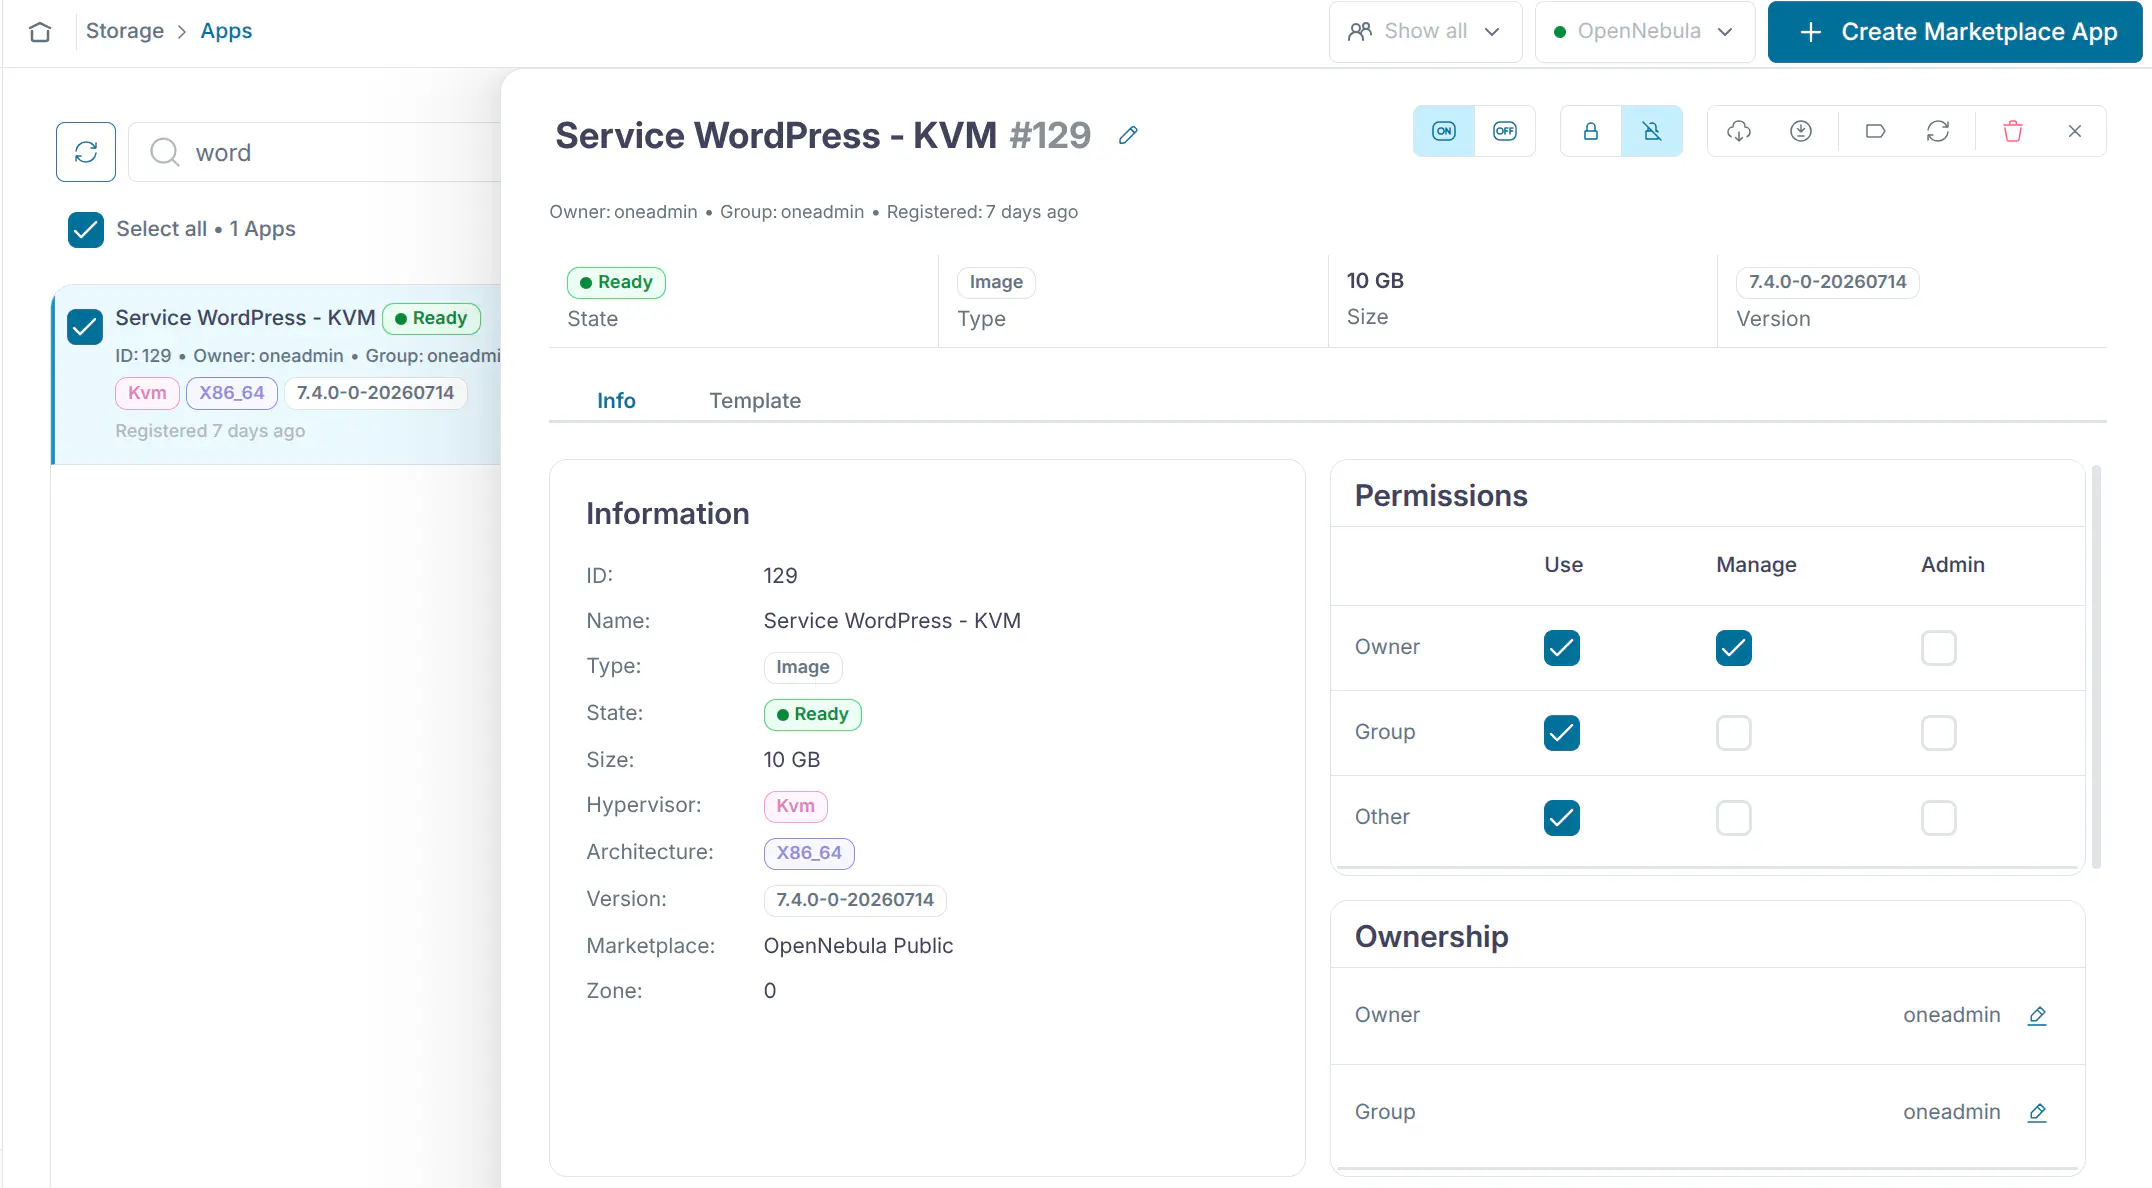2152x1188 pixels.
Task: Enable the marketplace app (ON icon)
Action: pos(1444,131)
